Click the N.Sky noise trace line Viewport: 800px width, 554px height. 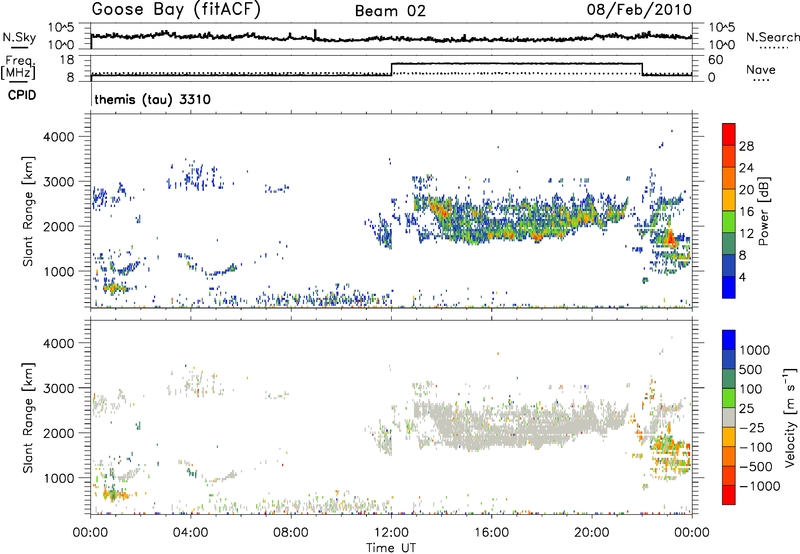391,37
